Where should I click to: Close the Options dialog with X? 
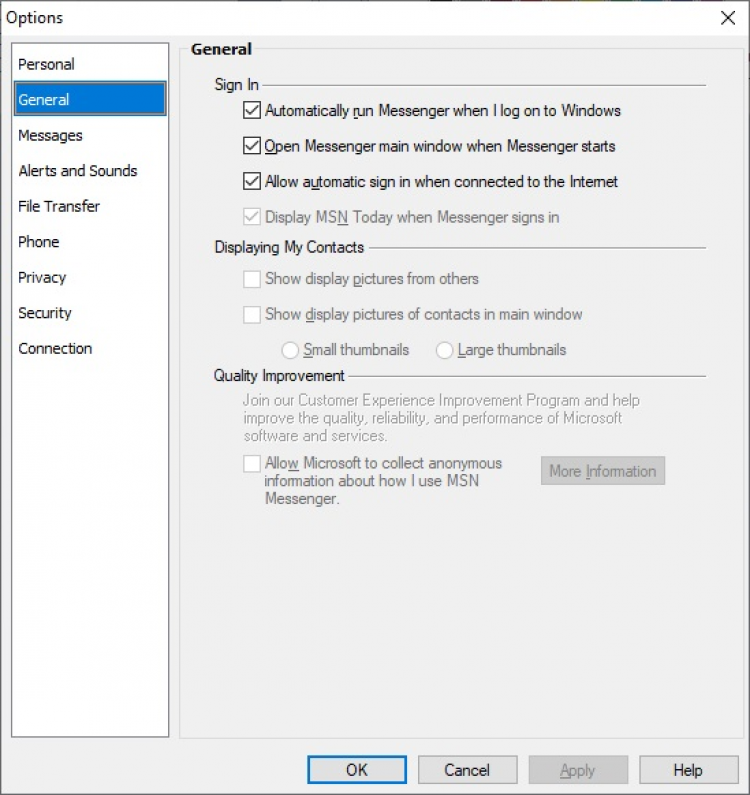coord(728,18)
